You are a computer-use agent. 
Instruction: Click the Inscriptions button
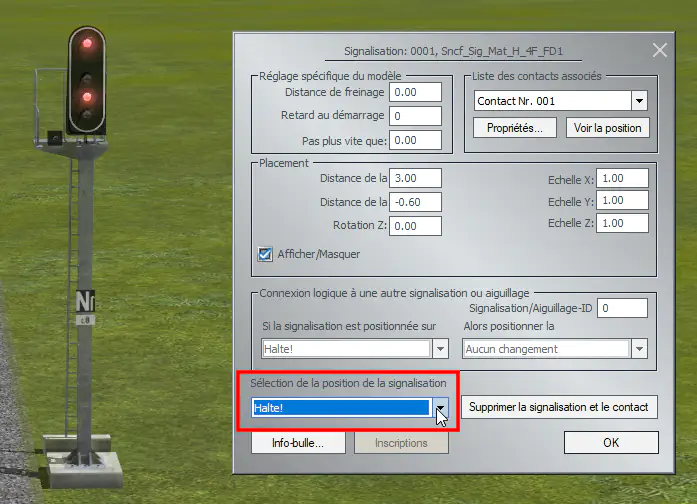pos(401,443)
